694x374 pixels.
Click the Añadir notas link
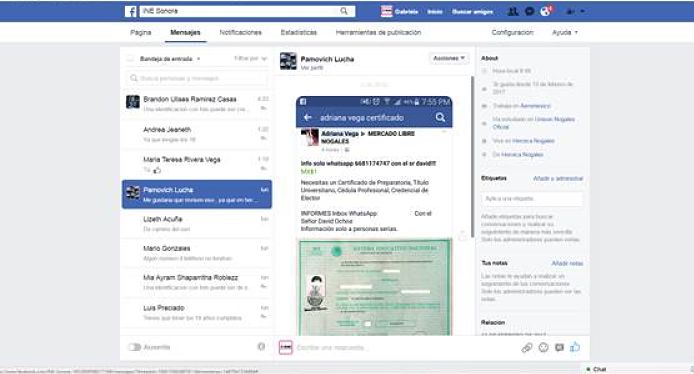[x=567, y=263]
